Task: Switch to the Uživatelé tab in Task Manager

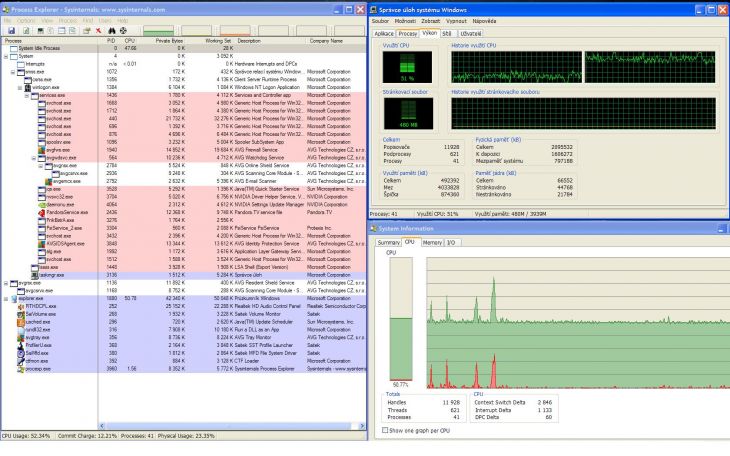Action: (x=471, y=34)
